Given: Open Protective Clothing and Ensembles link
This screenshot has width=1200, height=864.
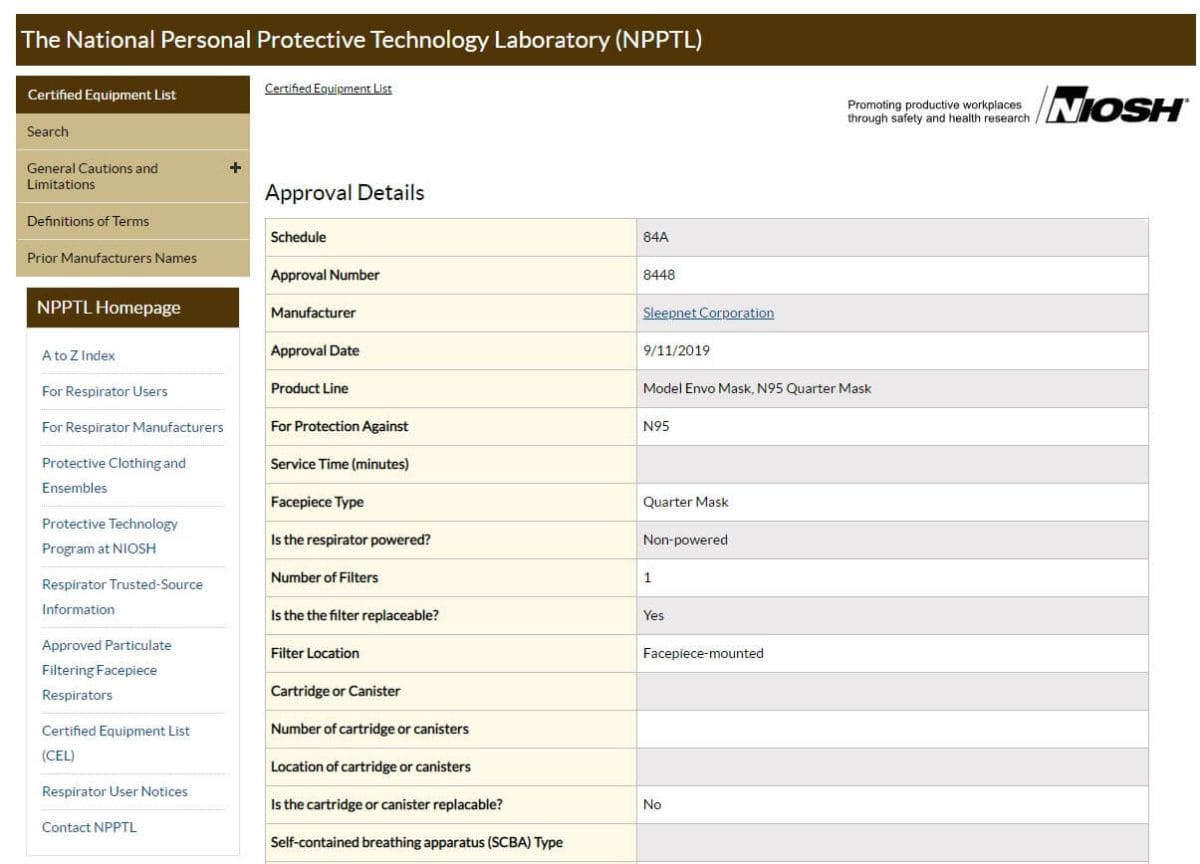Looking at the screenshot, I should [114, 476].
